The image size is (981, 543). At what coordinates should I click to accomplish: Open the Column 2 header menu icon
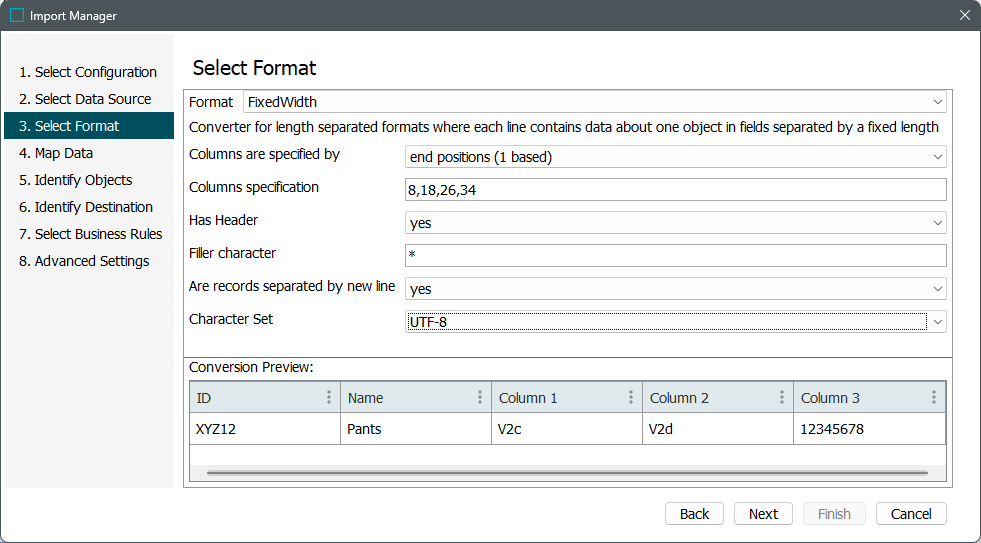(x=782, y=397)
